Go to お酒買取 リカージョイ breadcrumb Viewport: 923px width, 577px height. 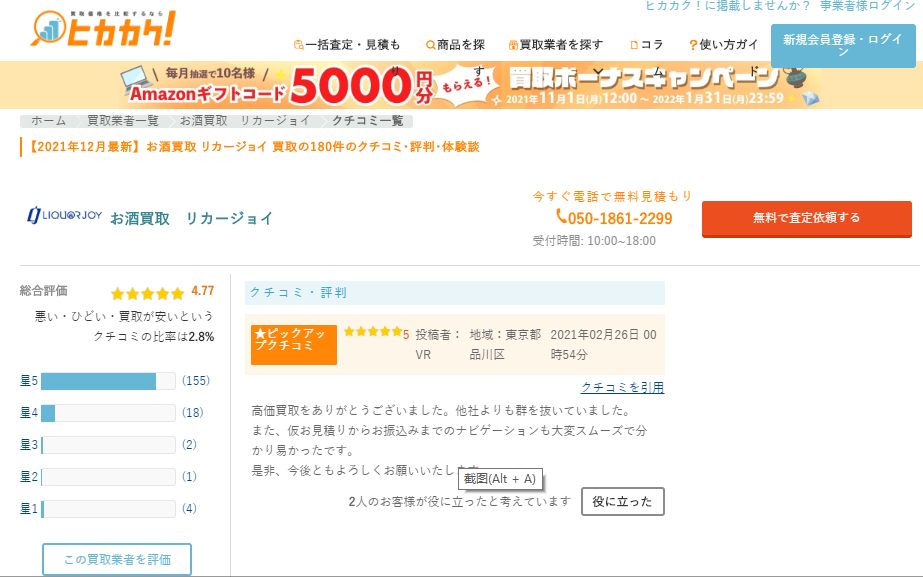tap(245, 121)
